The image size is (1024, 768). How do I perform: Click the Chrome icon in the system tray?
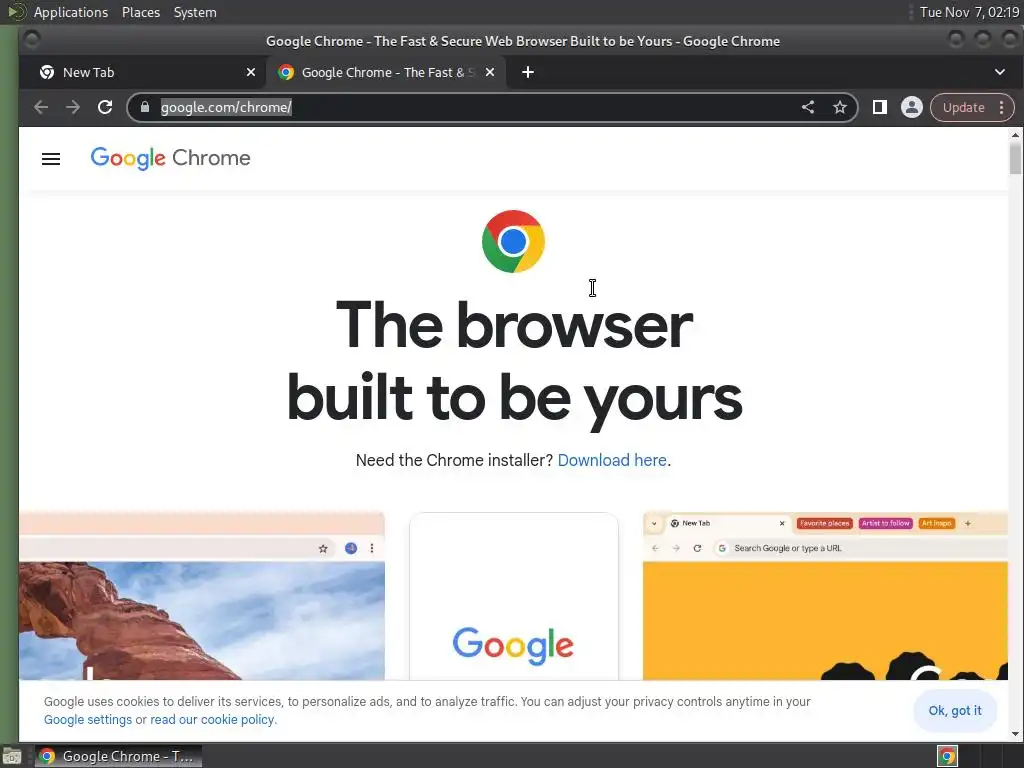tap(947, 756)
